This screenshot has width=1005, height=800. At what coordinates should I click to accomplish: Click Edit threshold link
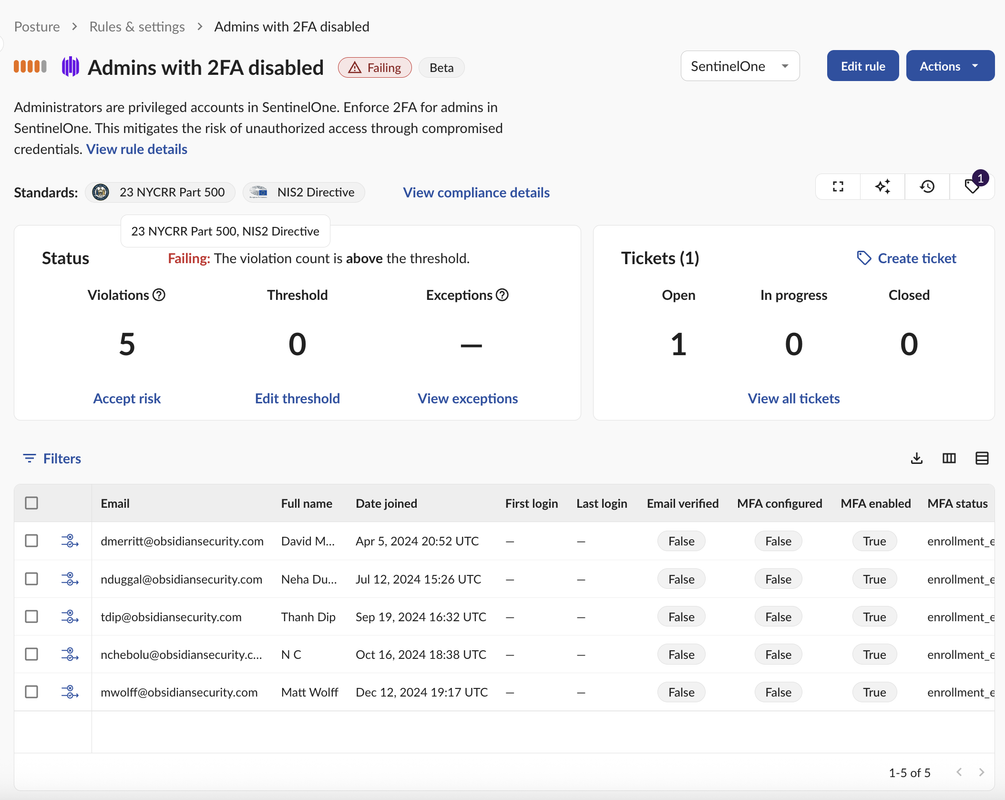coord(297,399)
